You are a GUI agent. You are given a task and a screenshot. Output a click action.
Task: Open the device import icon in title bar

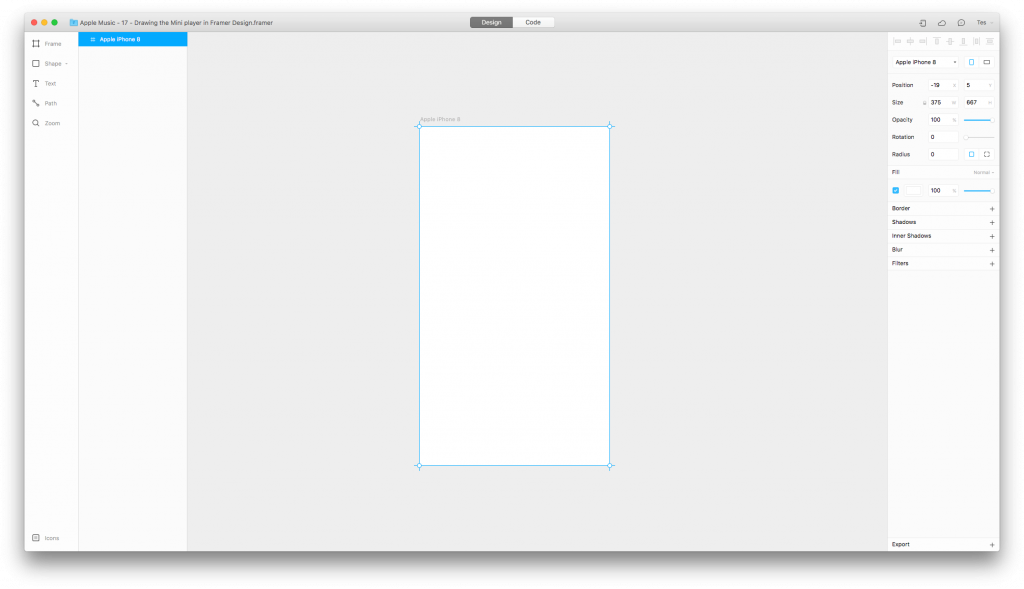(923, 23)
